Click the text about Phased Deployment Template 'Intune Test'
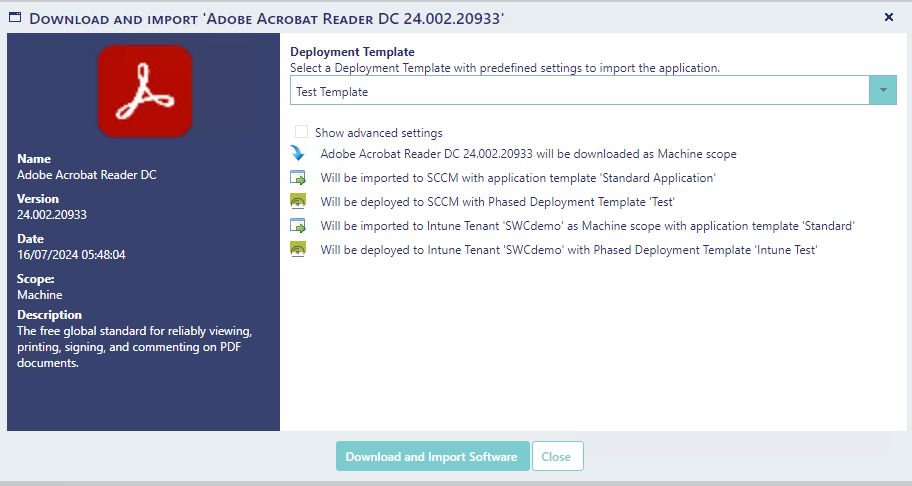Screen dimensions: 912x486 pyautogui.click(x=568, y=250)
